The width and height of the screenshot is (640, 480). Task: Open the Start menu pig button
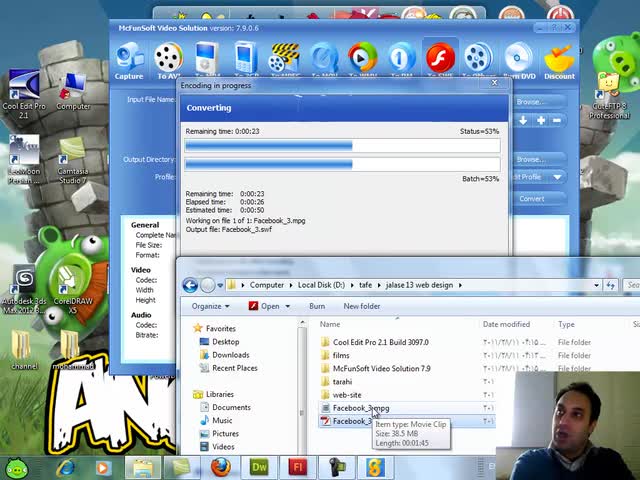tap(16, 467)
